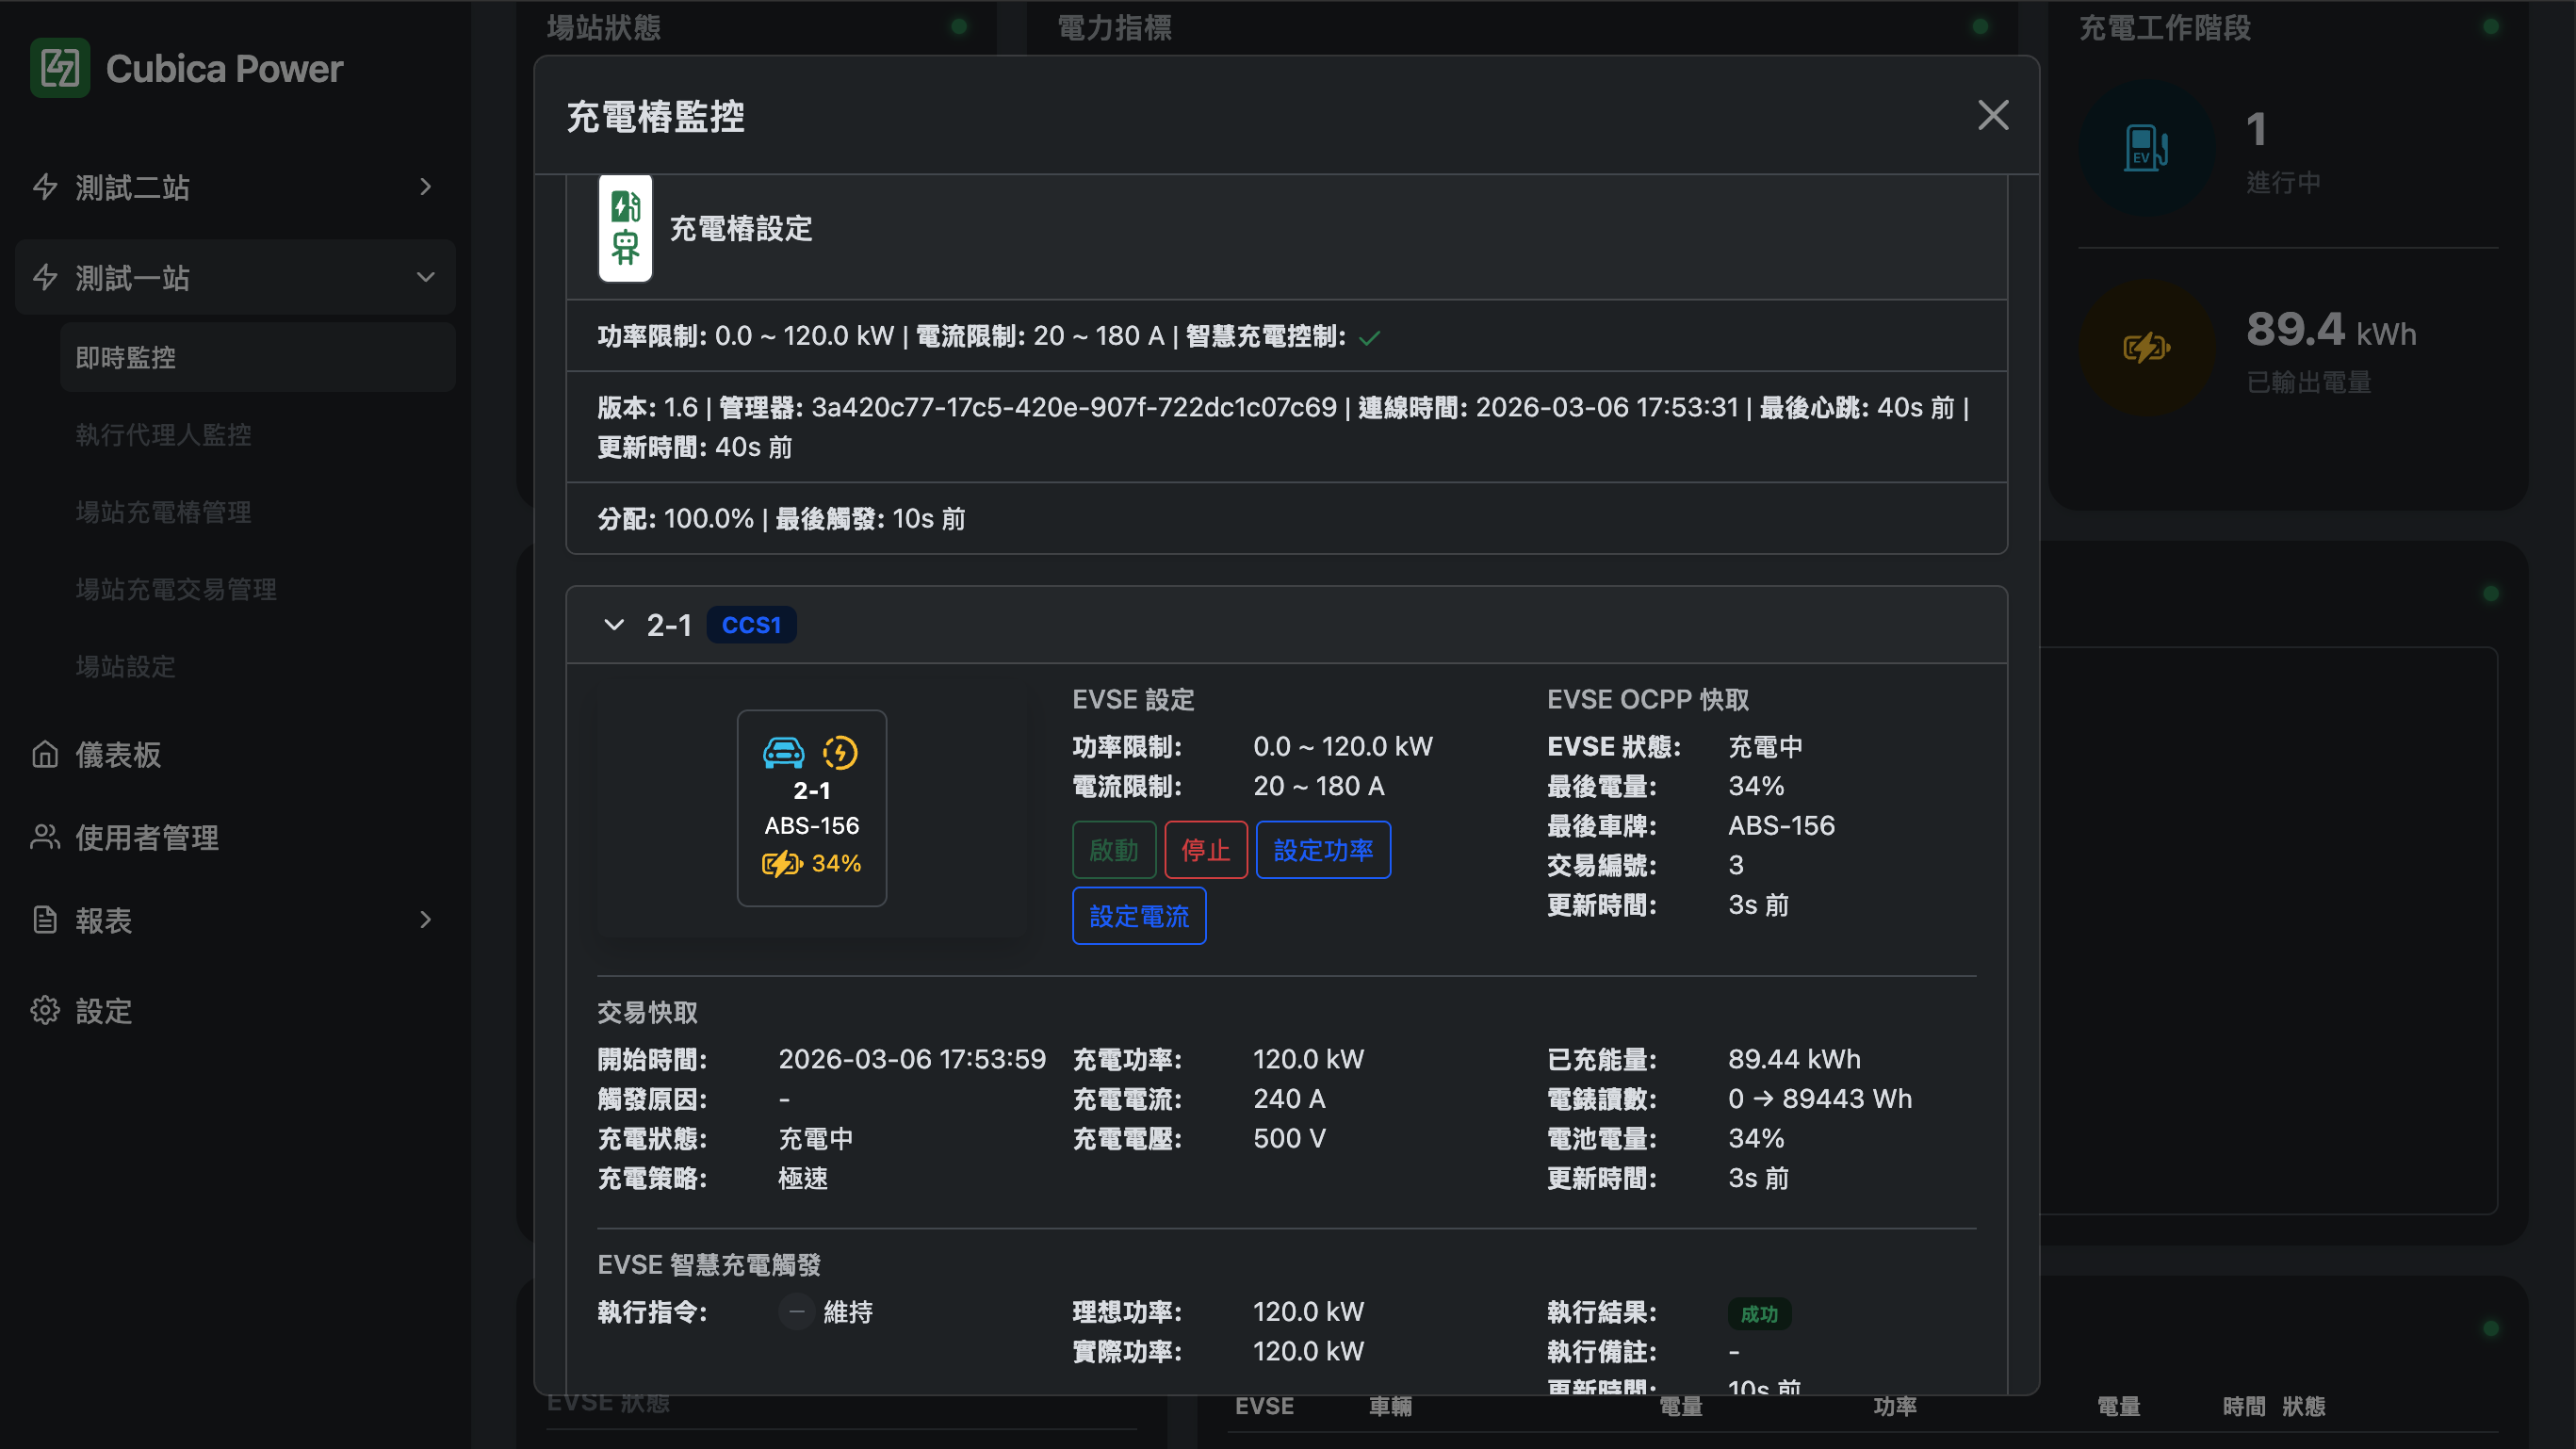2576x1449 pixels.
Task: Click the settings gear icon
Action: click(x=45, y=1010)
